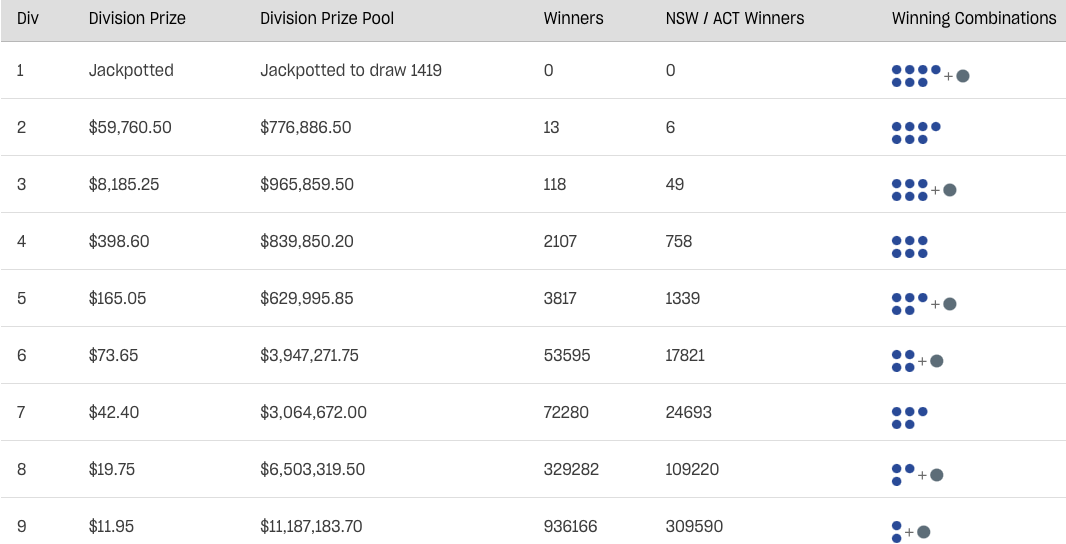Click the 936166 winners count cell
Image resolution: width=1066 pixels, height=544 pixels.
point(570,526)
